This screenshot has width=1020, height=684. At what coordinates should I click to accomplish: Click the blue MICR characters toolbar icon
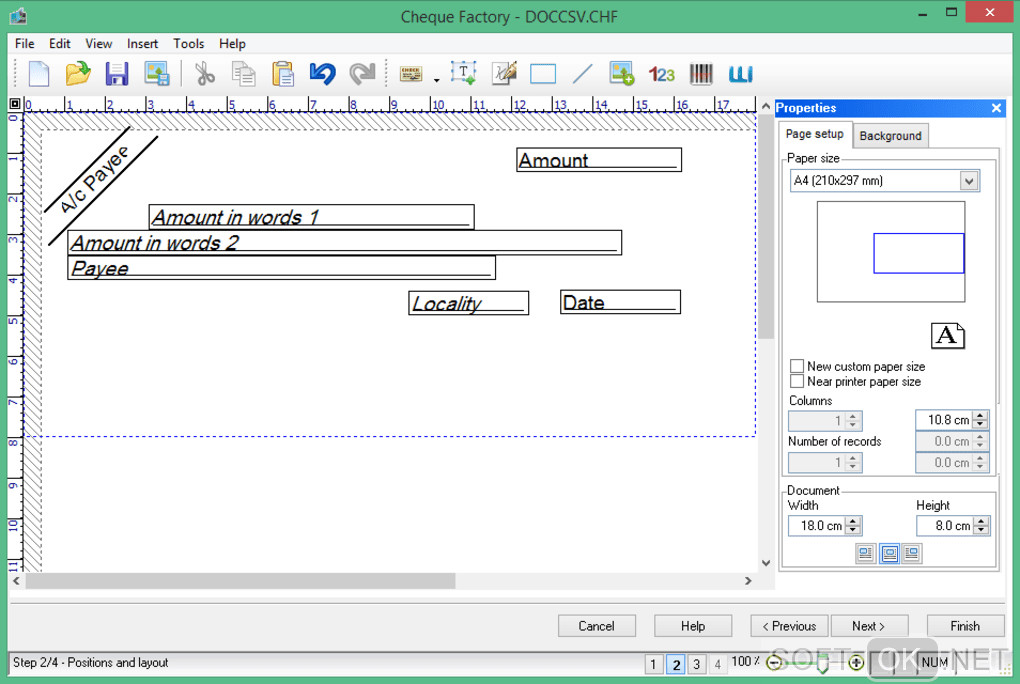pyautogui.click(x=740, y=74)
